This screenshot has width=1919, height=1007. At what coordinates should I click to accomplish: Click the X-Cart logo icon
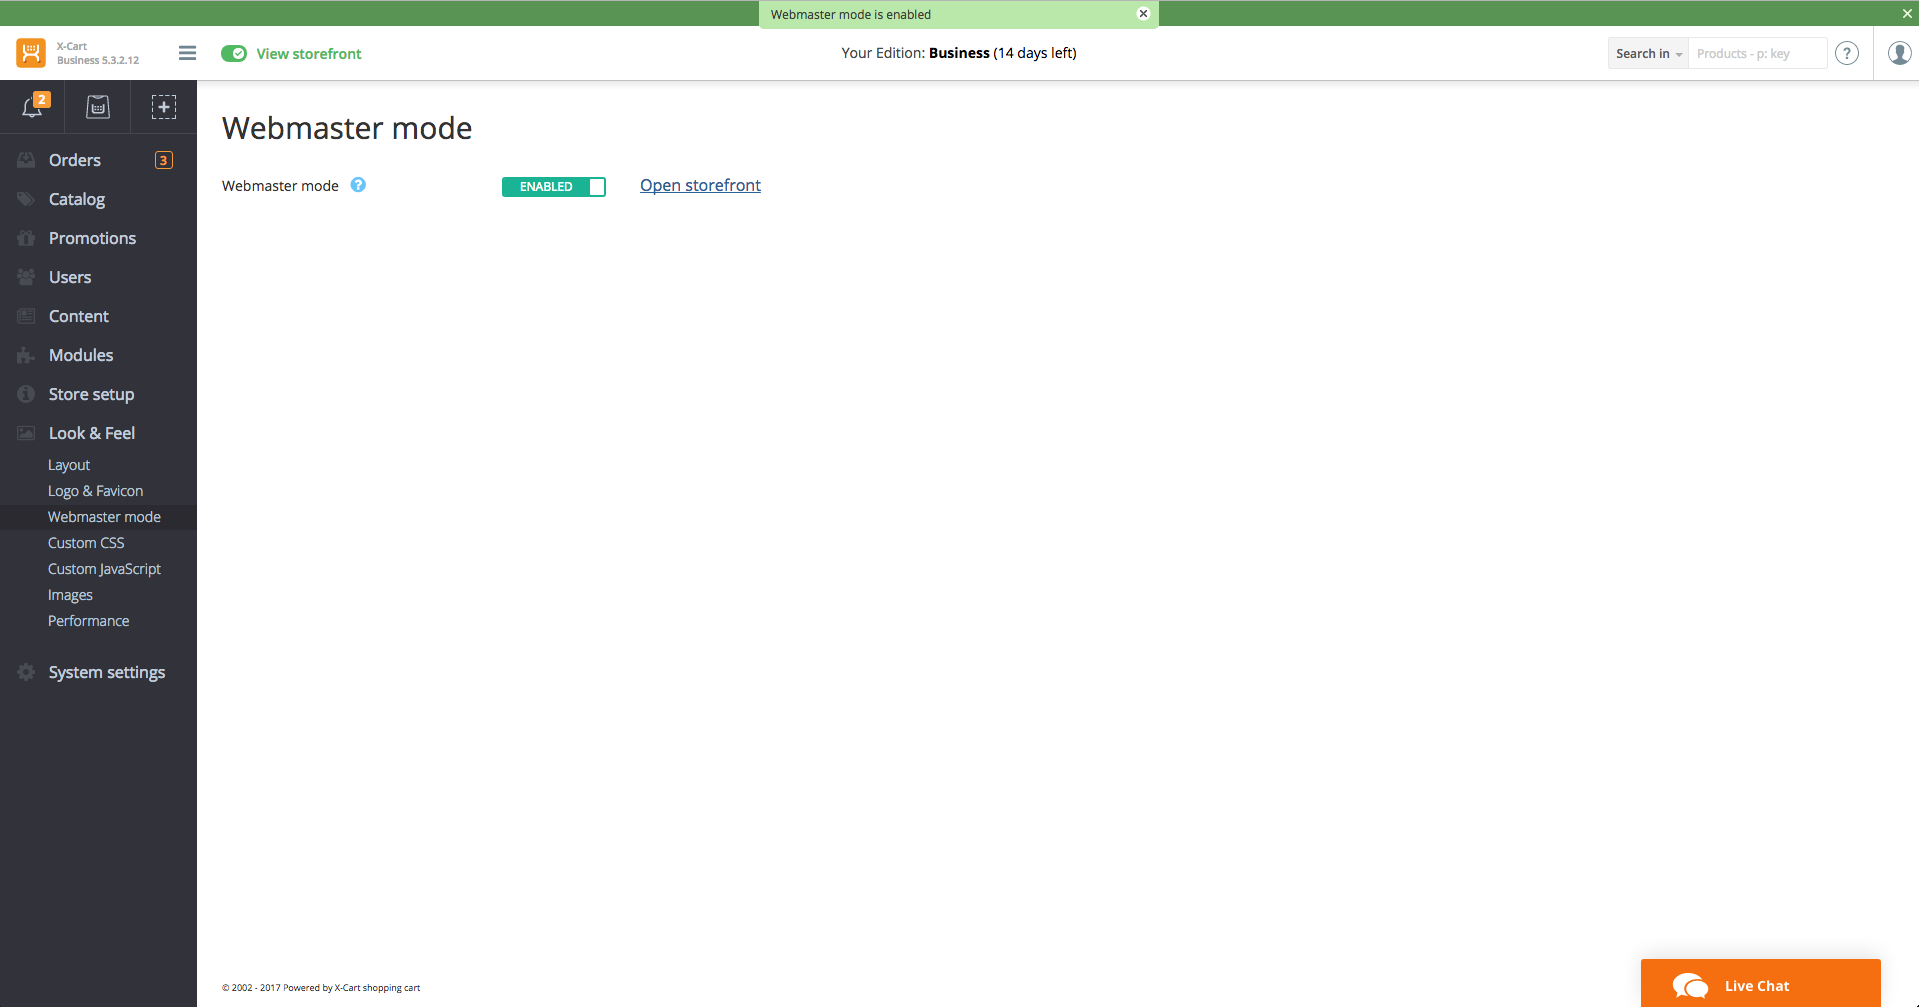click(x=31, y=53)
